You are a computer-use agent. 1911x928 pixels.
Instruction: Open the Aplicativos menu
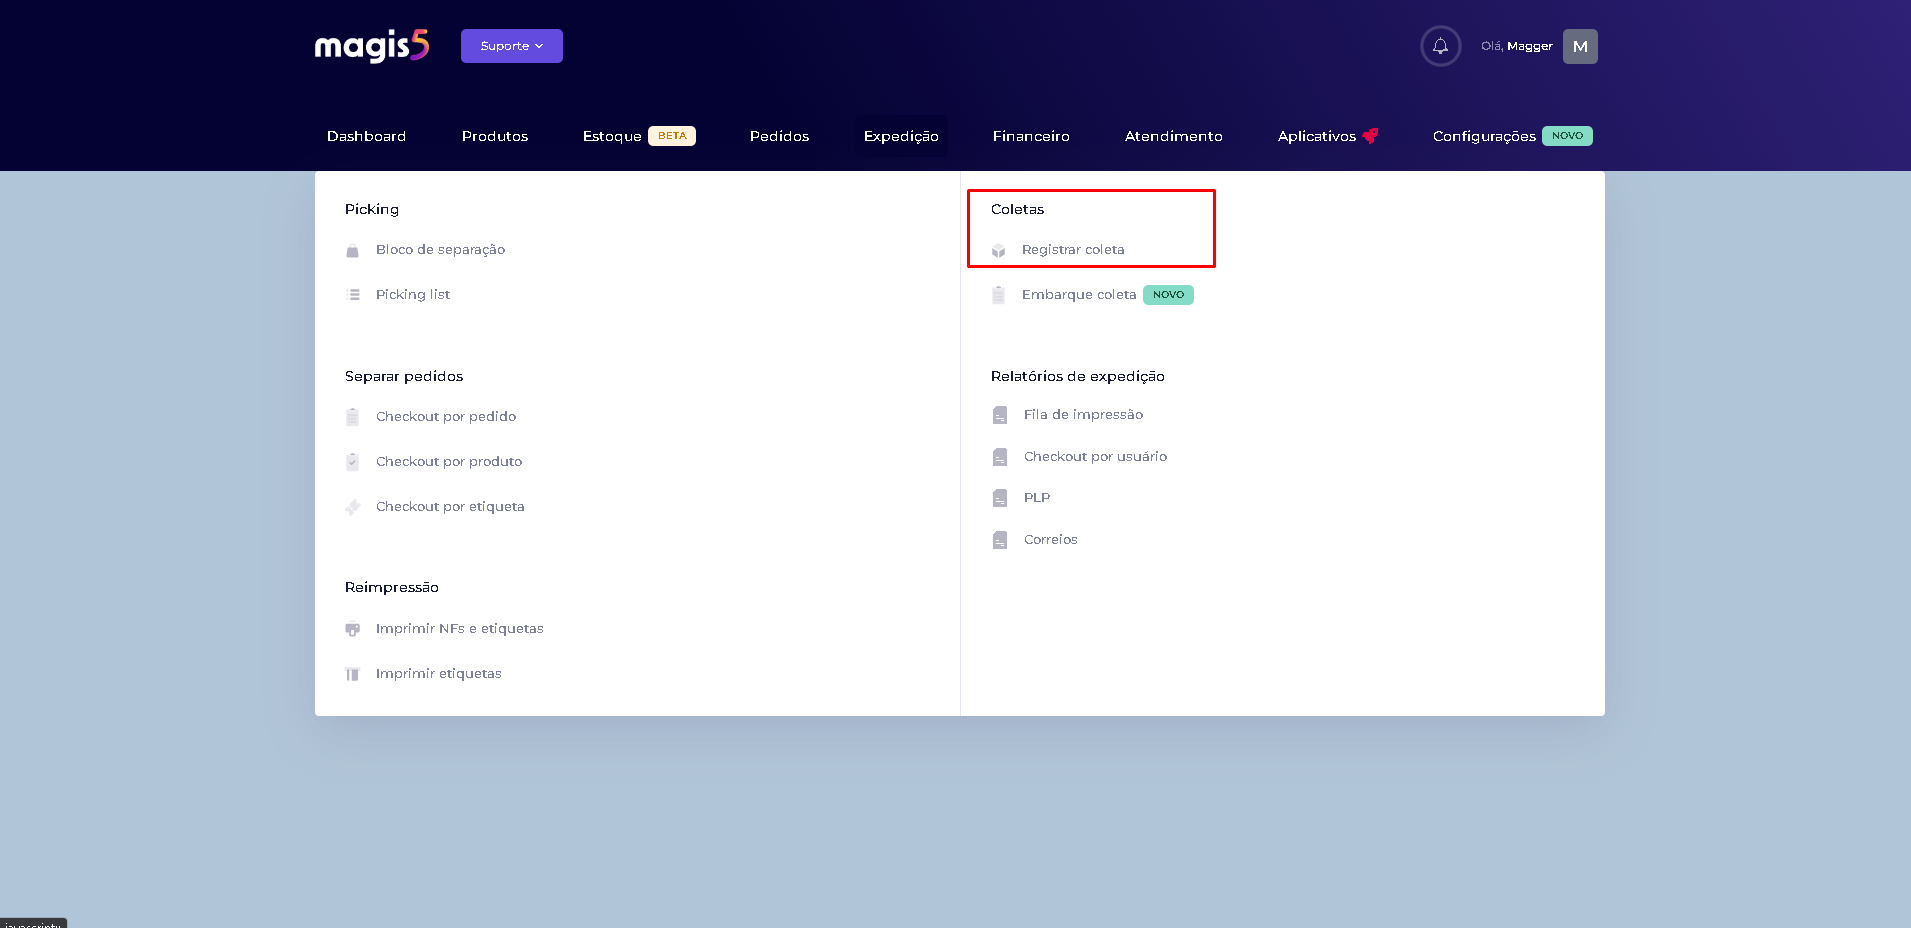pyautogui.click(x=1316, y=136)
